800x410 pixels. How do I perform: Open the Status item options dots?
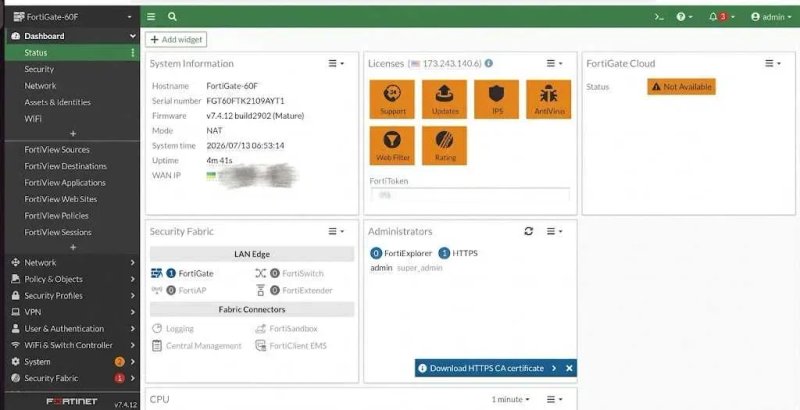[x=133, y=53]
